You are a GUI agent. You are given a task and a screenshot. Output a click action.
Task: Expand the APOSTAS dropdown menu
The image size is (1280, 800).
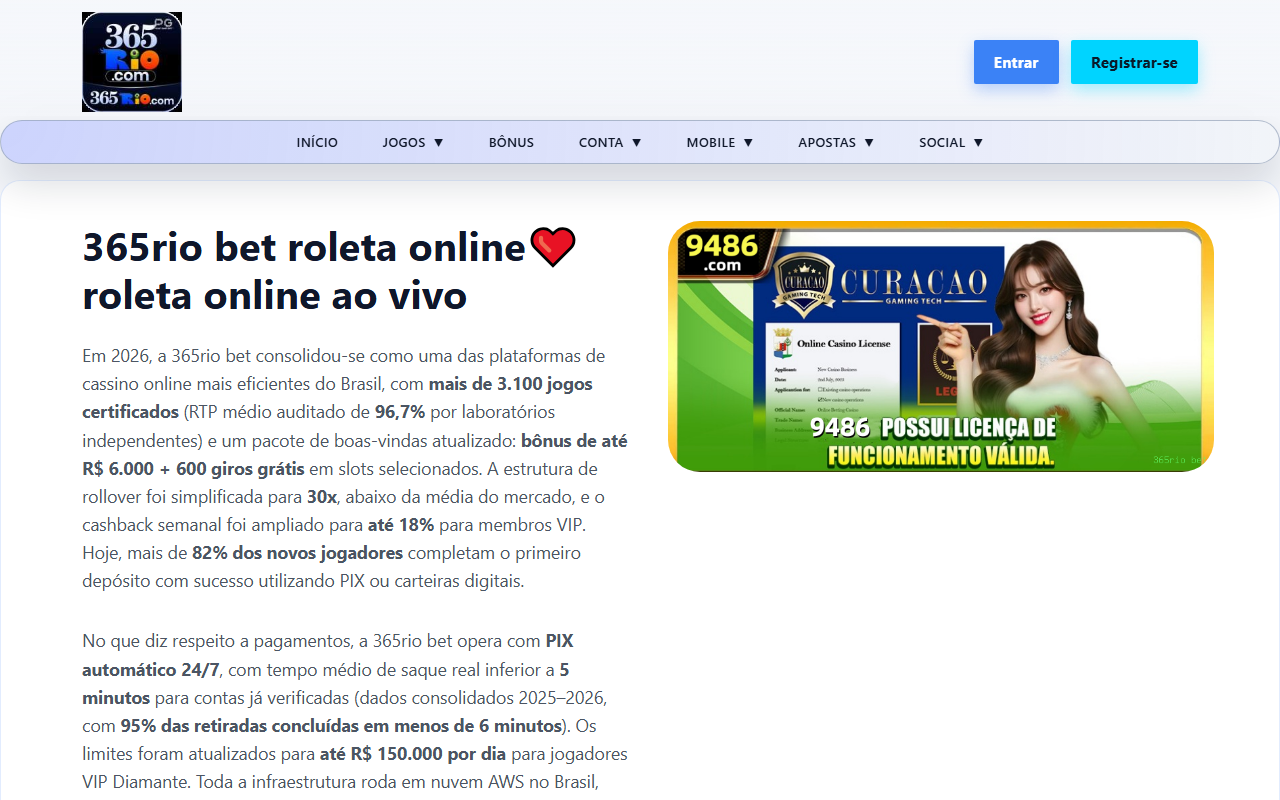(x=836, y=142)
